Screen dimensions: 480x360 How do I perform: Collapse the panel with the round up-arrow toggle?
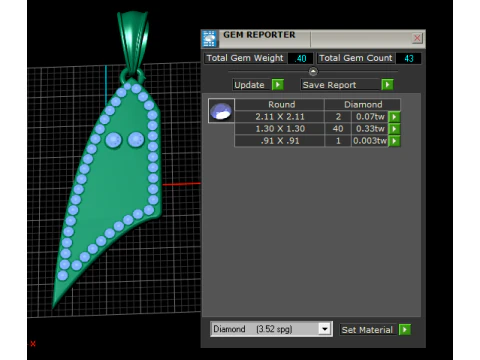click(x=313, y=71)
